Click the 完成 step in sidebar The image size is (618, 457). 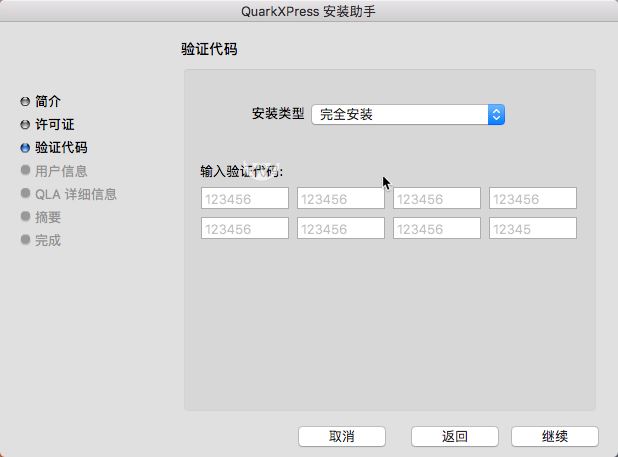[x=48, y=240]
